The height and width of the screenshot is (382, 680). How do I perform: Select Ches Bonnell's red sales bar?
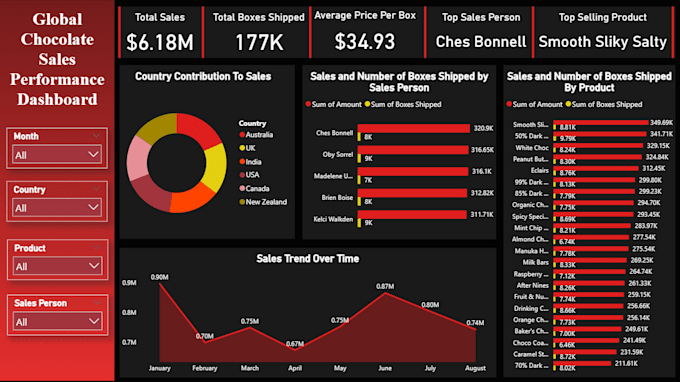[414, 128]
